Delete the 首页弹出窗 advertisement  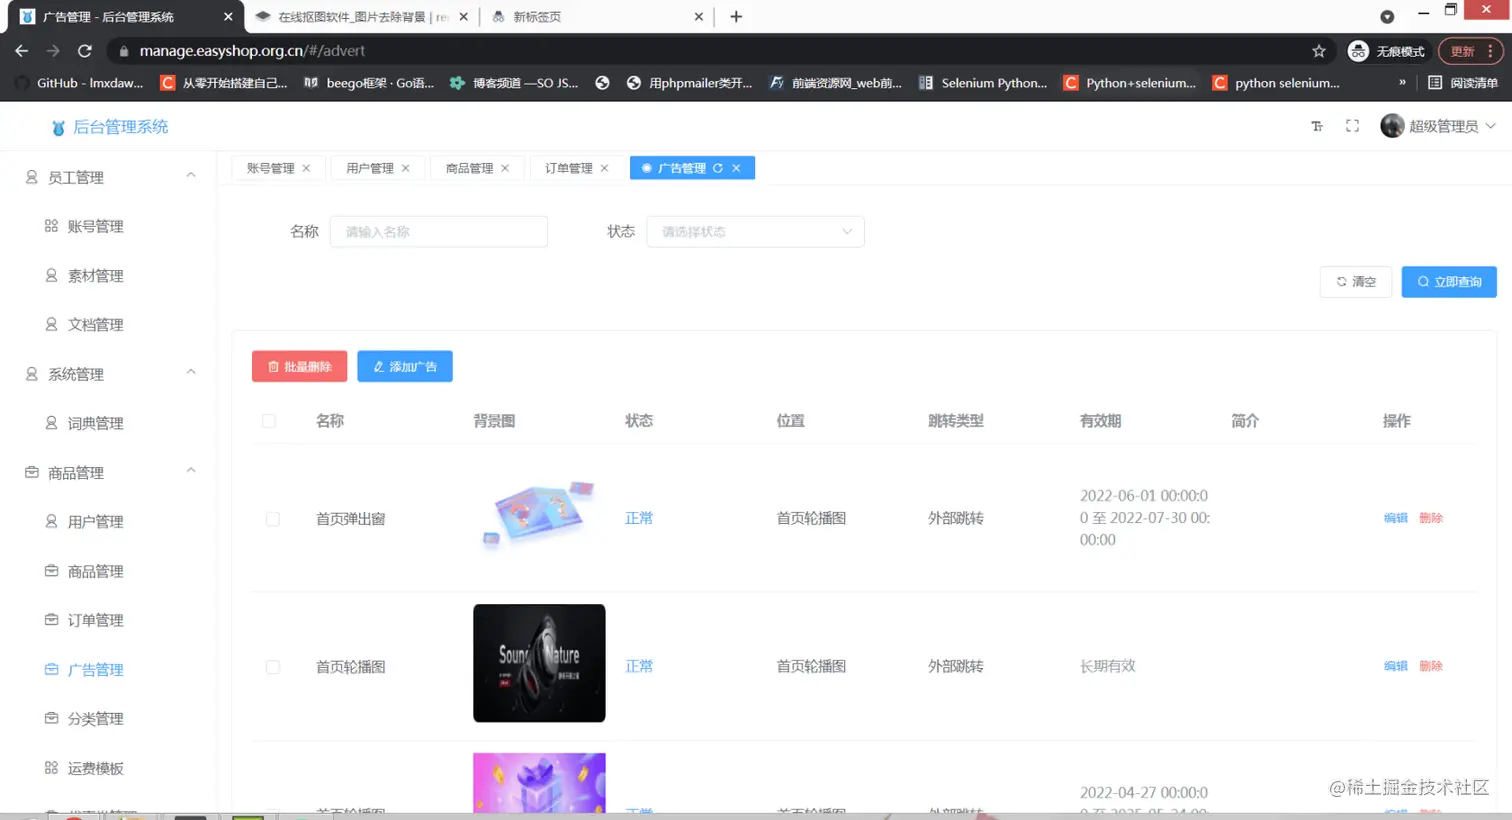1431,518
